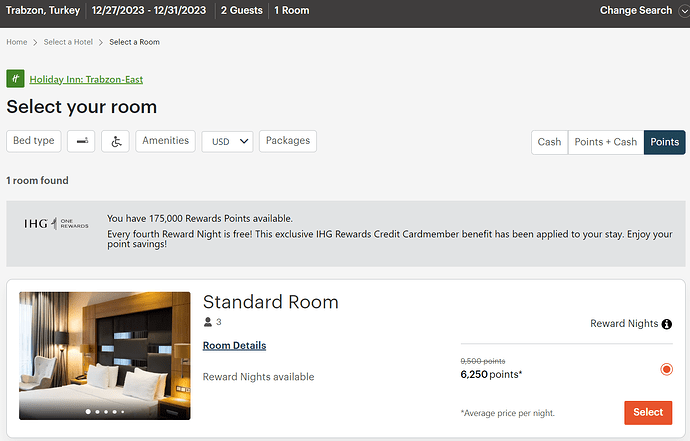Viewport: 690px width, 441px height.
Task: Jump to fourth photo carousel dot
Action: [114, 412]
